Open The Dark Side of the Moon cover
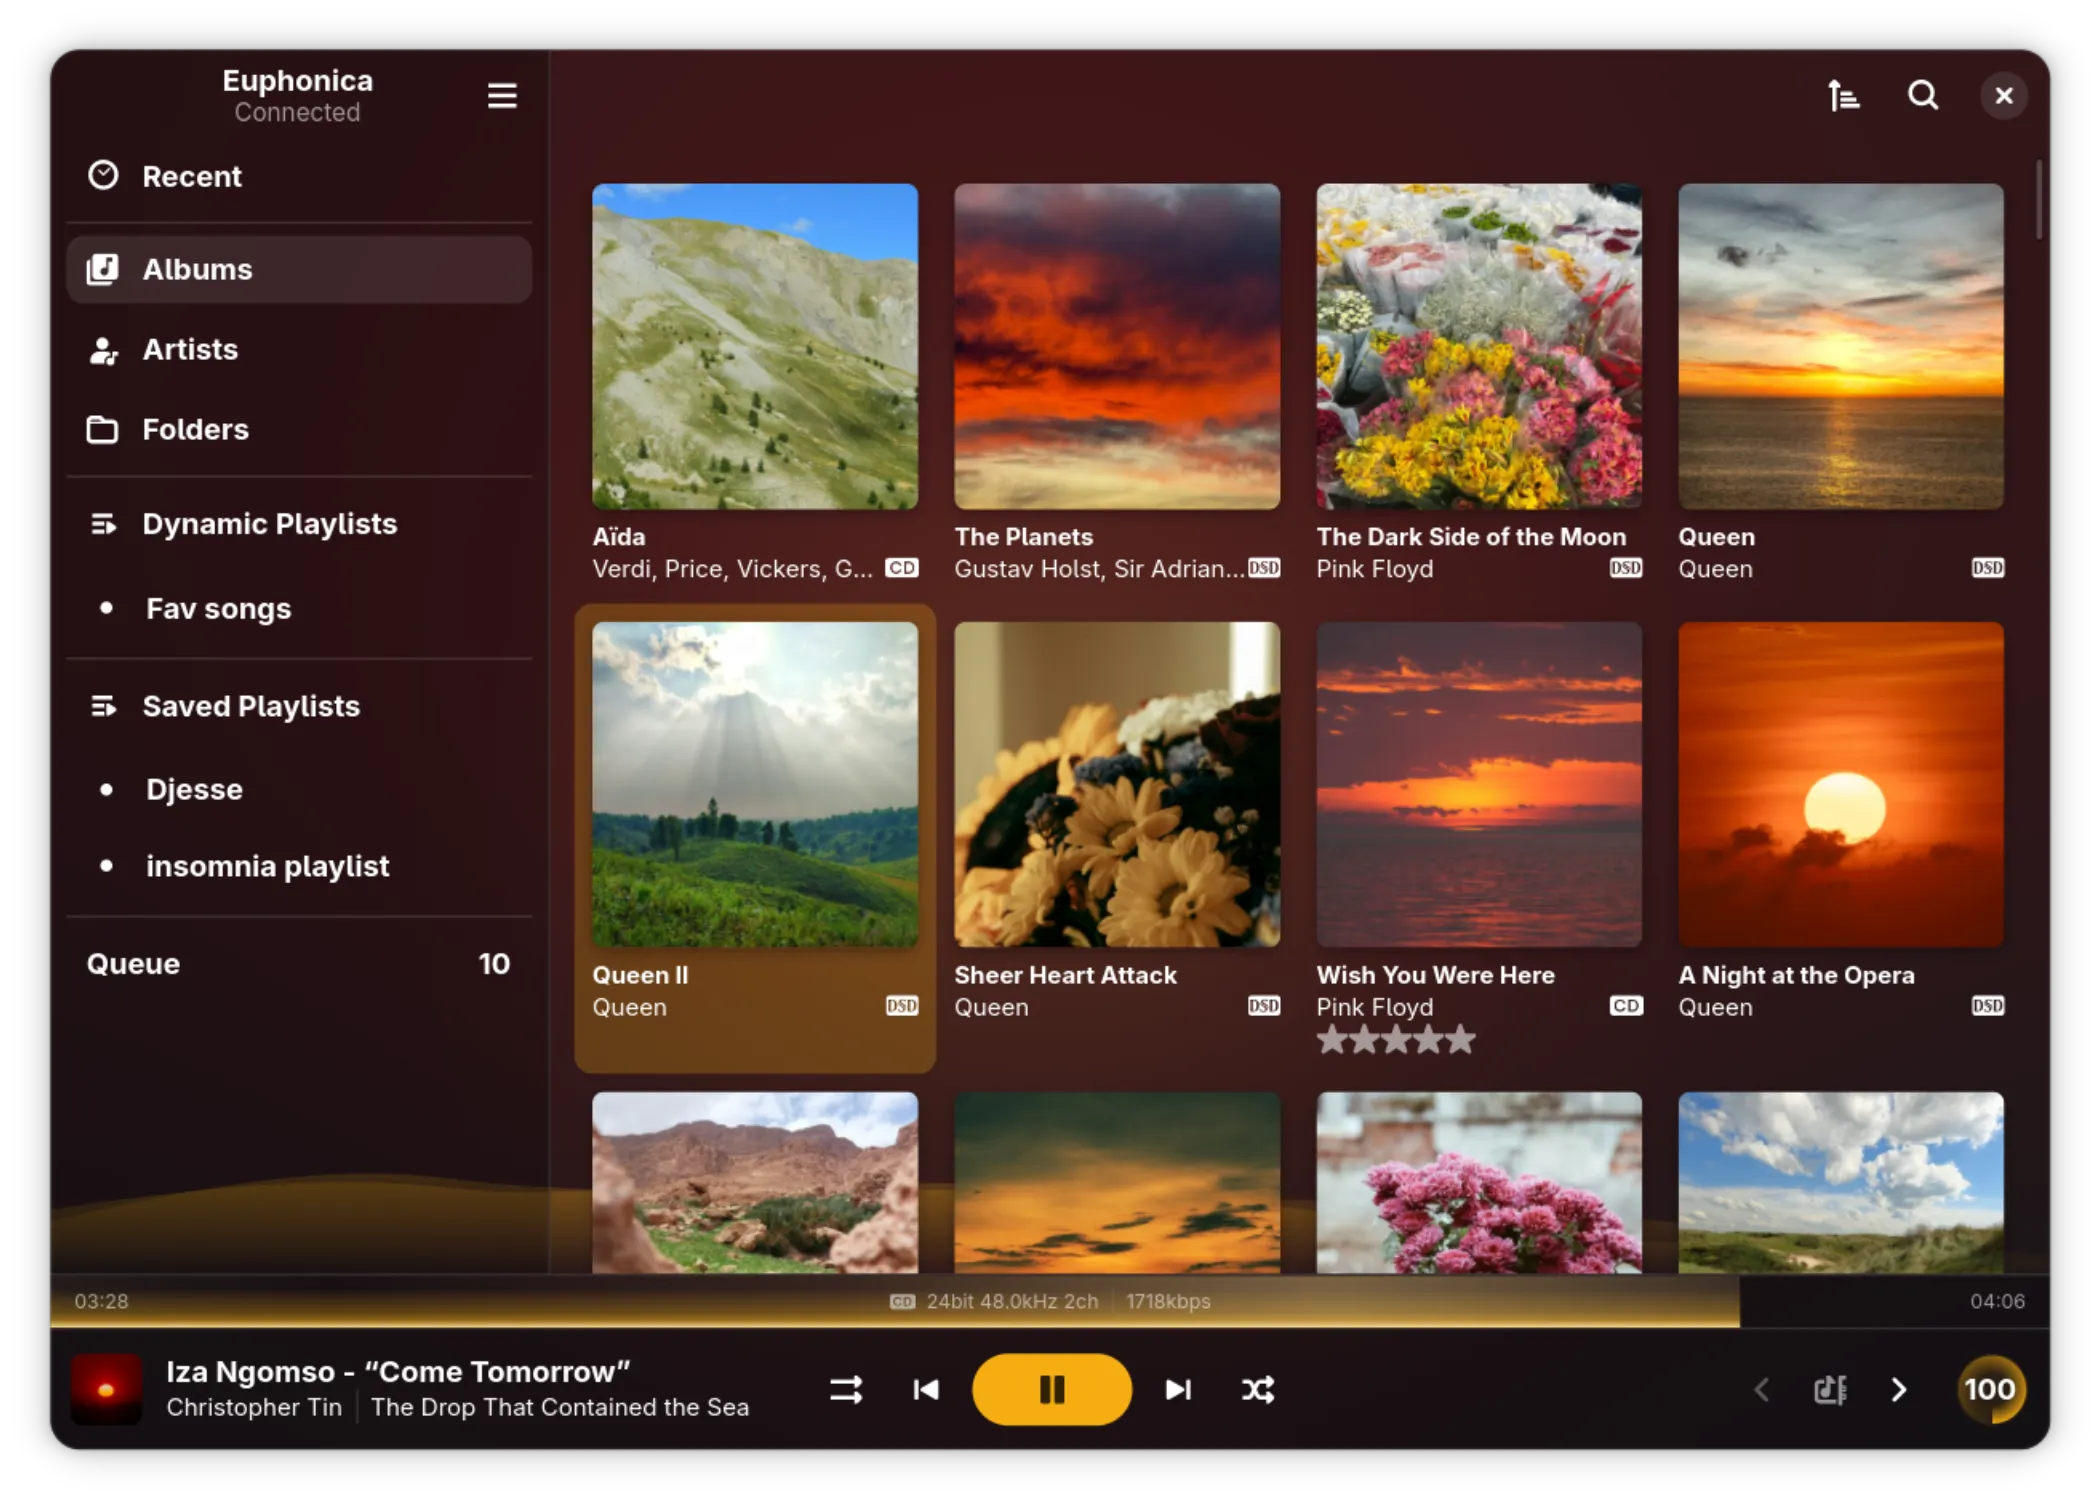This screenshot has height=1500, width=2100. point(1479,346)
